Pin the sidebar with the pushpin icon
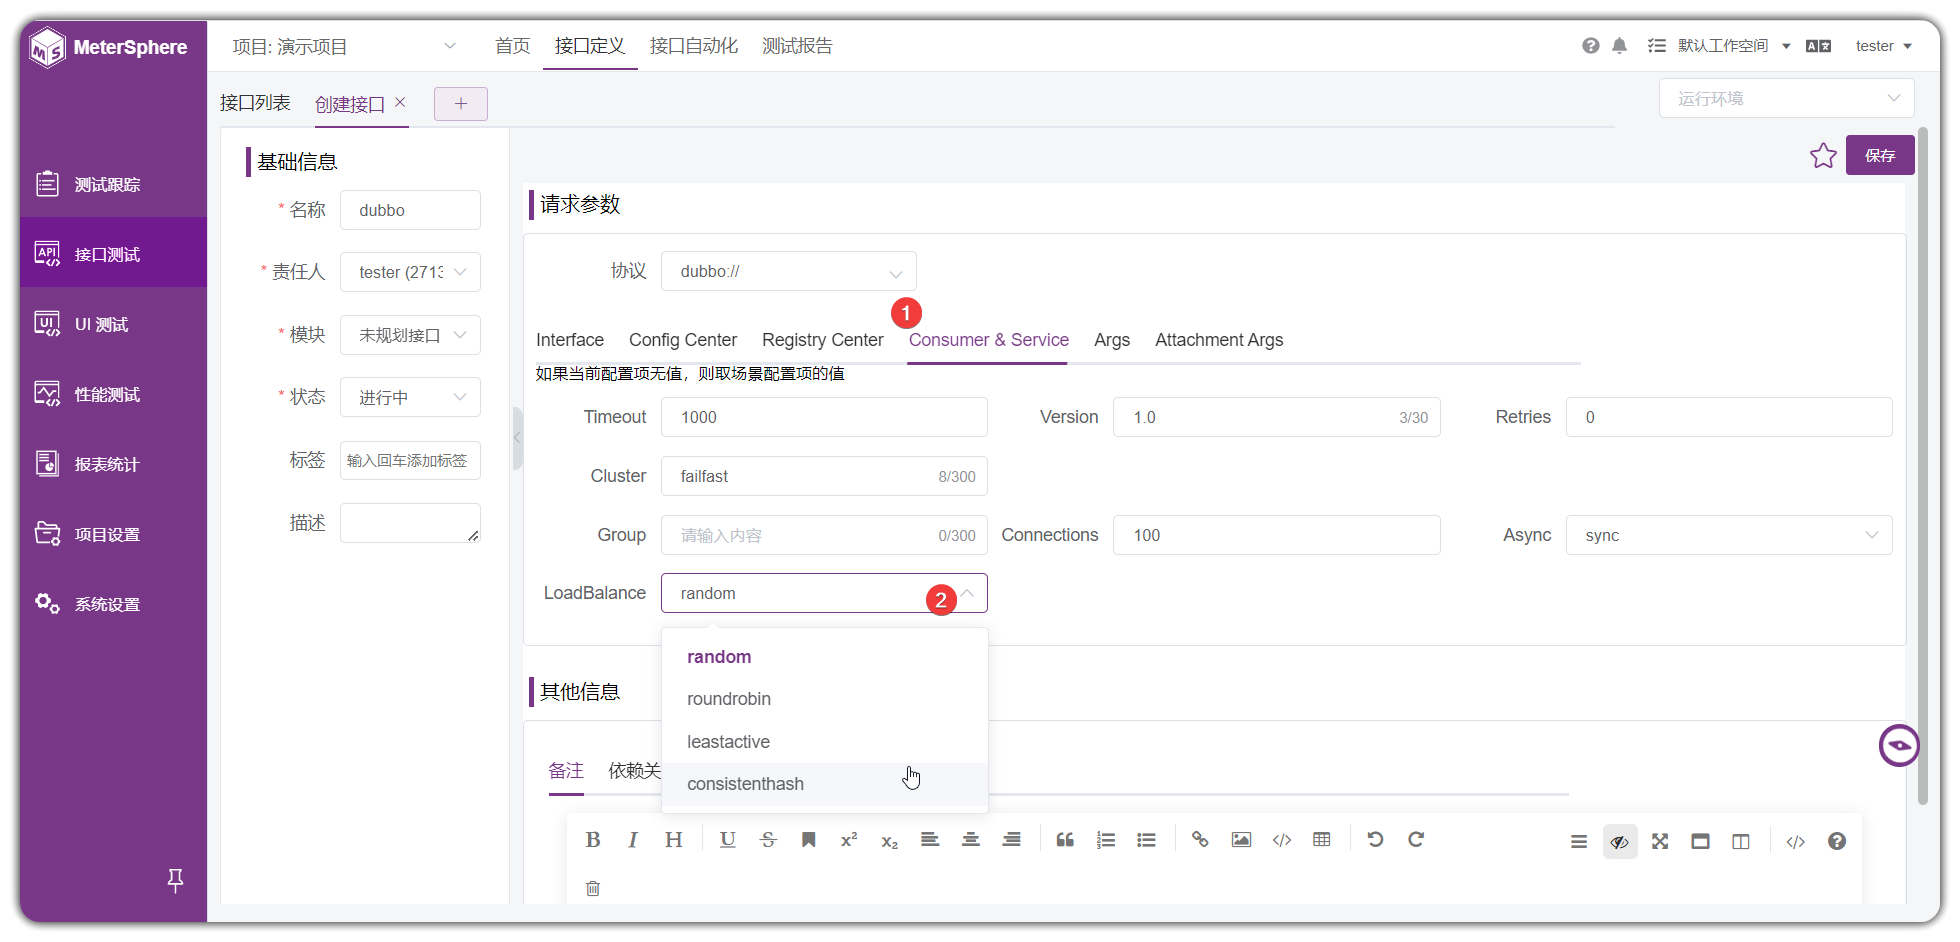 click(x=175, y=880)
